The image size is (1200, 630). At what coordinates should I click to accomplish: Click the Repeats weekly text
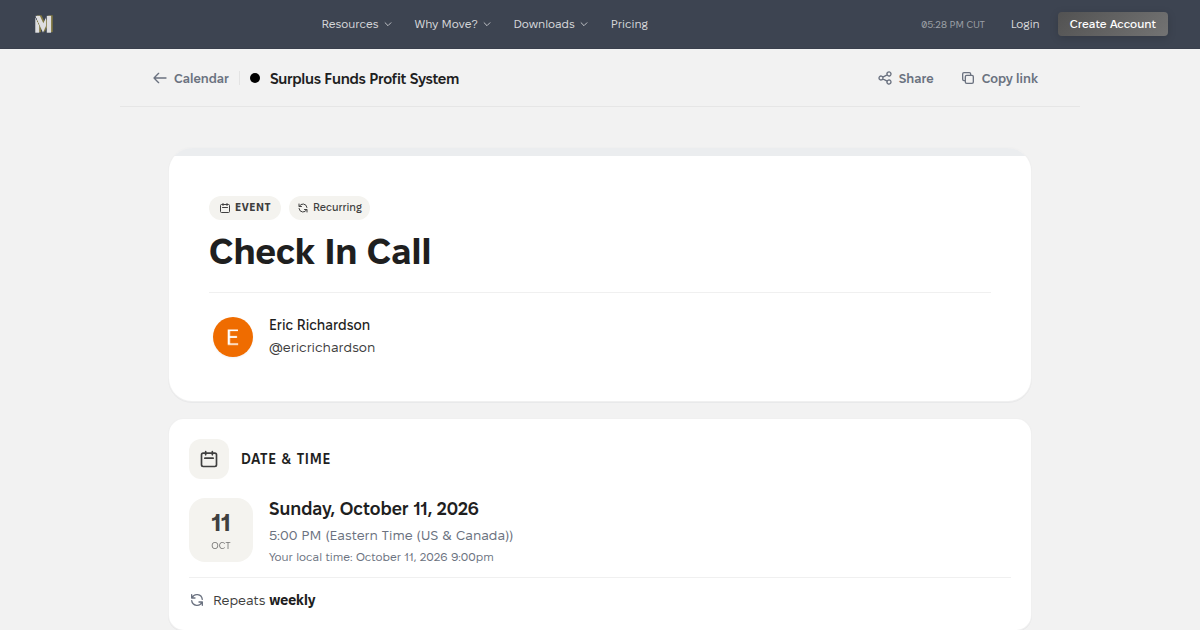click(x=264, y=600)
